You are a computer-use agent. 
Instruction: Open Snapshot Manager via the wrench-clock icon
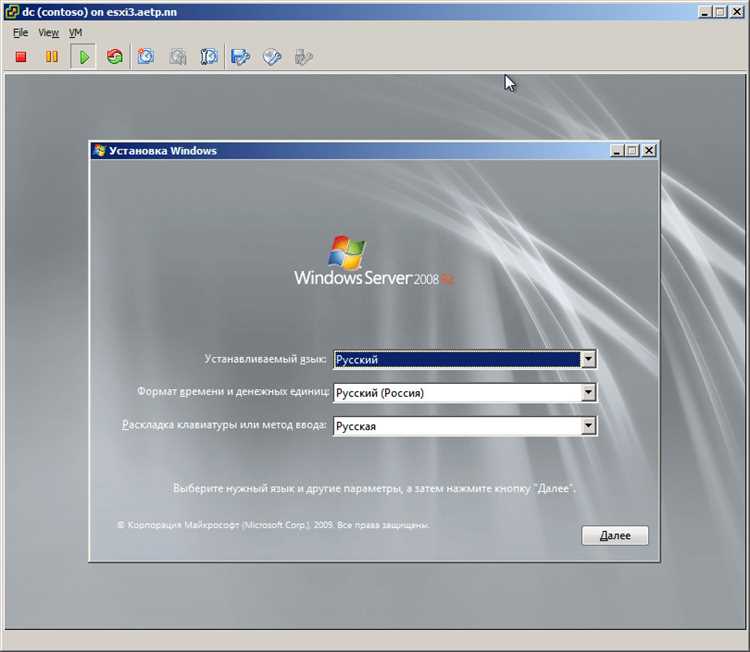209,57
